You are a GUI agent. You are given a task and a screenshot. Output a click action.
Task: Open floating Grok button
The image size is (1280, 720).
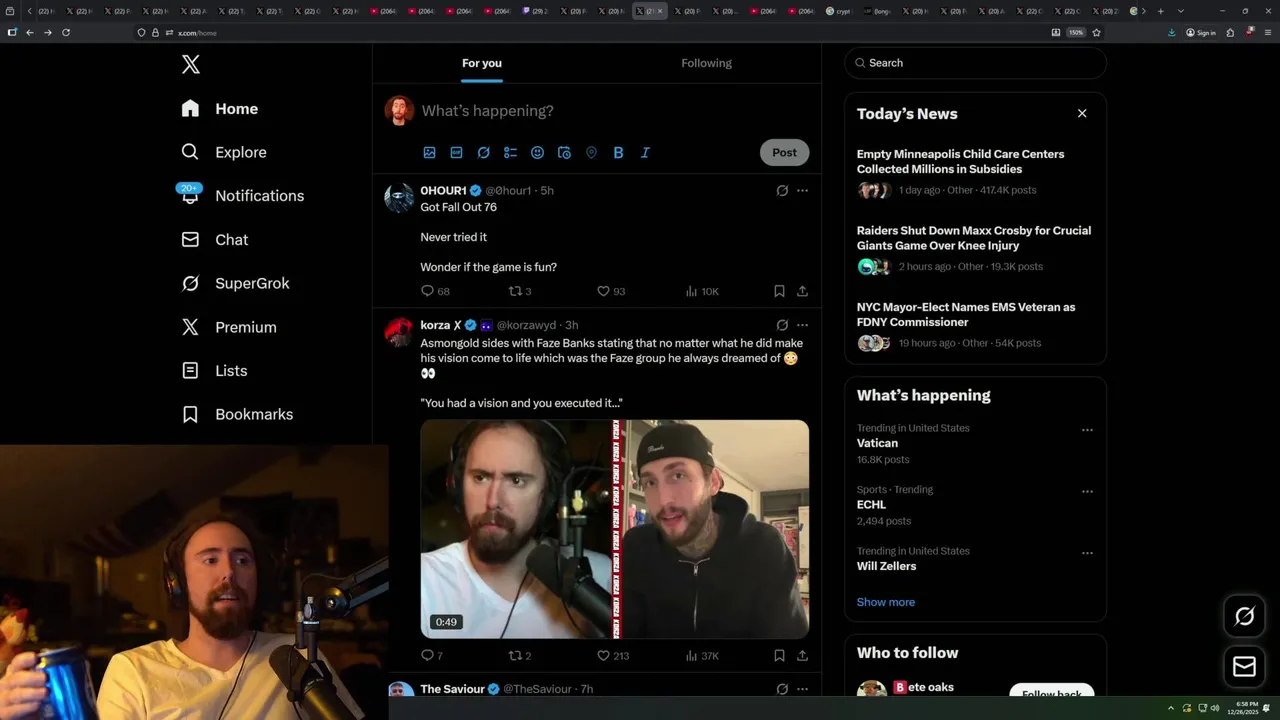(1244, 617)
